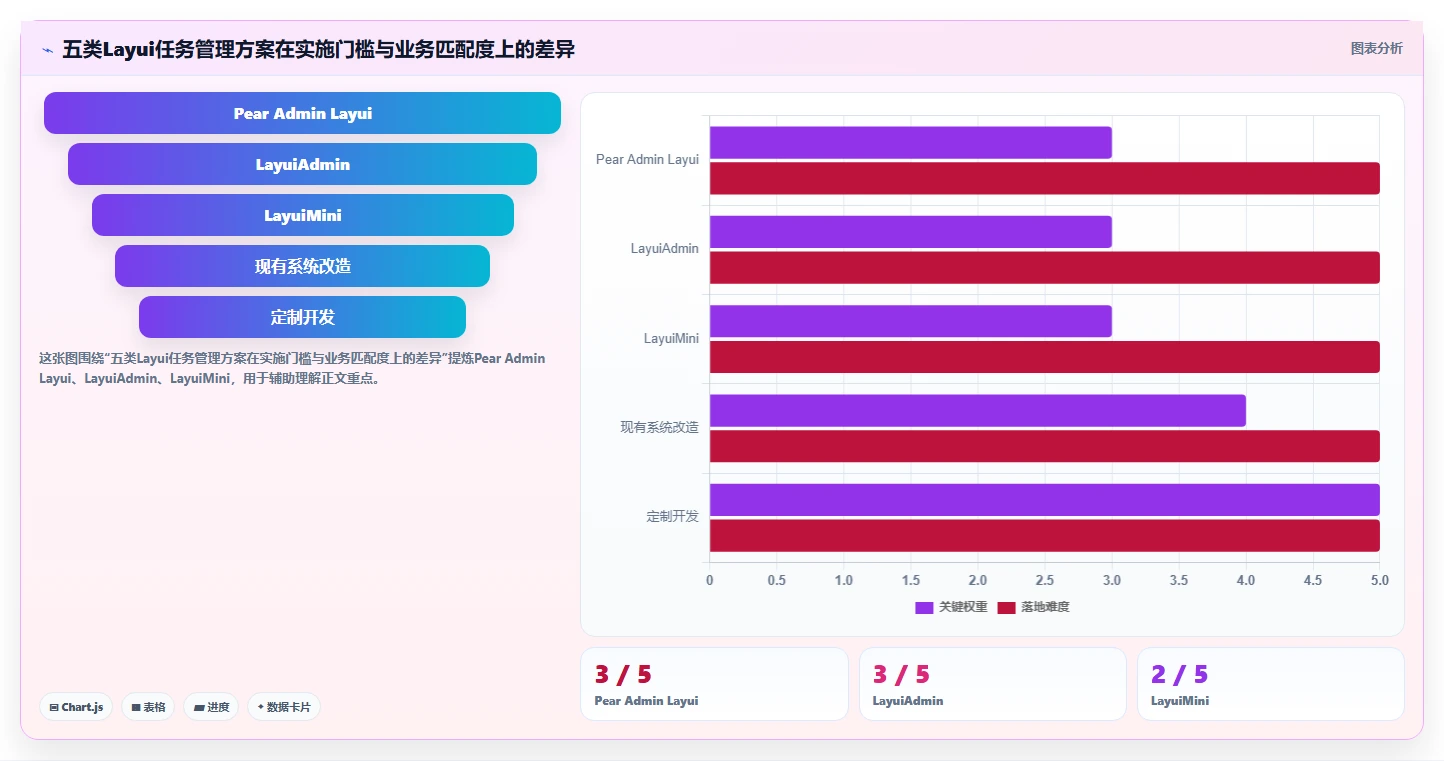Open the Pear Admin Layui 3 / 5 card
The image size is (1444, 761).
[714, 684]
